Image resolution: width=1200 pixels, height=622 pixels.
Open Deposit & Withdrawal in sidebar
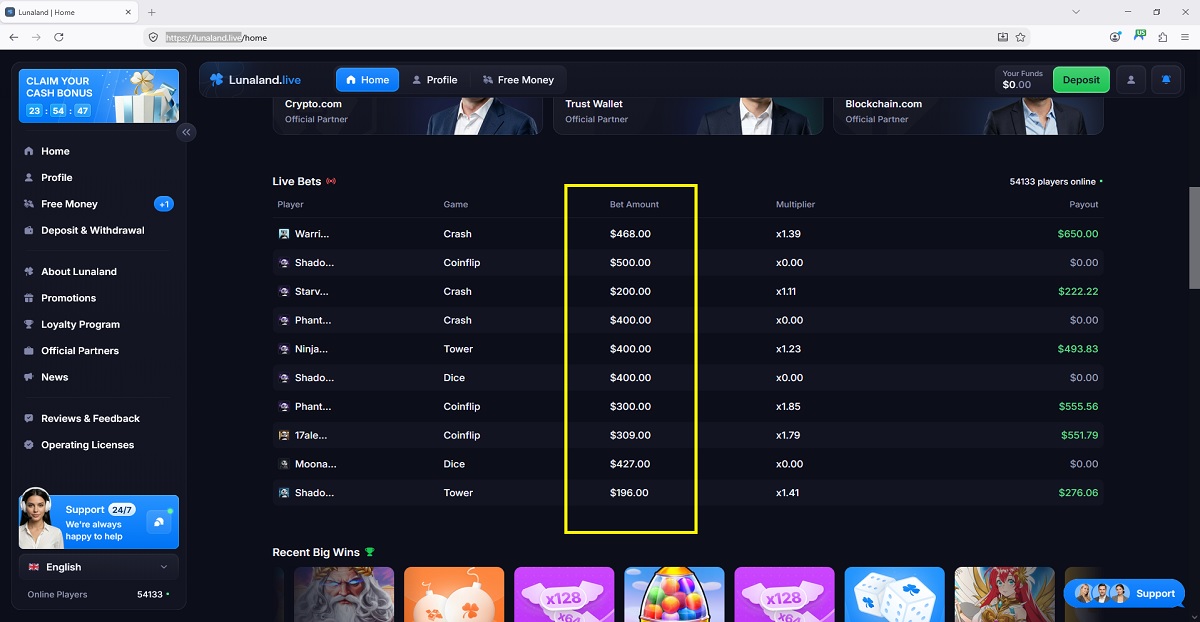[92, 230]
